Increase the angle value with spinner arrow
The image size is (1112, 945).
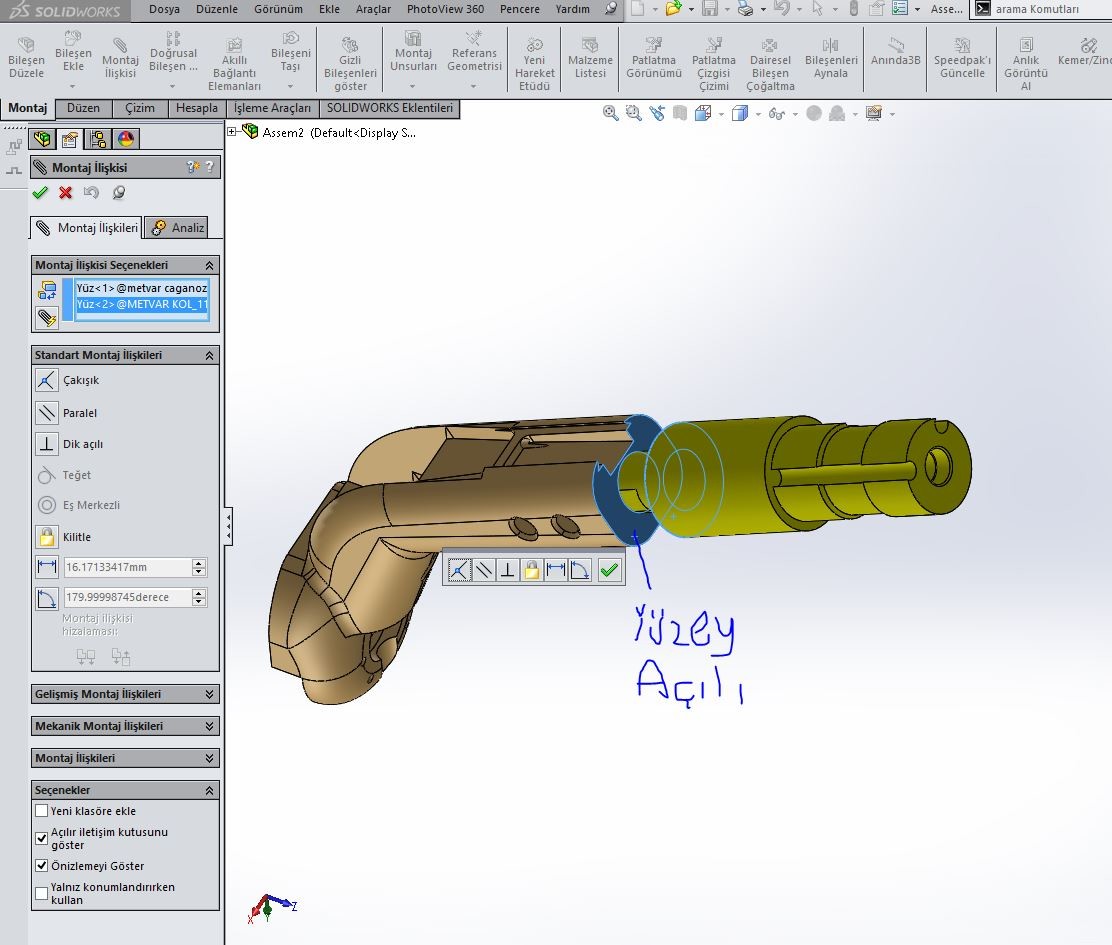point(199,593)
